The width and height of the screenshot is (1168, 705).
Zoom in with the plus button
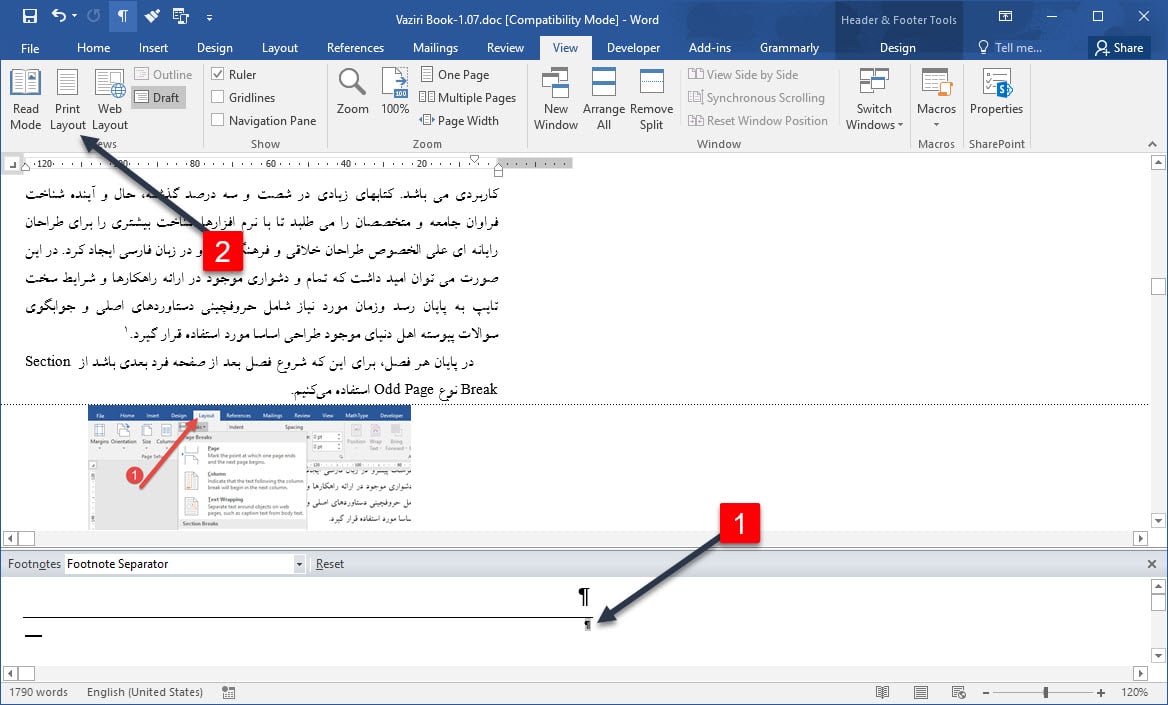click(x=1101, y=692)
